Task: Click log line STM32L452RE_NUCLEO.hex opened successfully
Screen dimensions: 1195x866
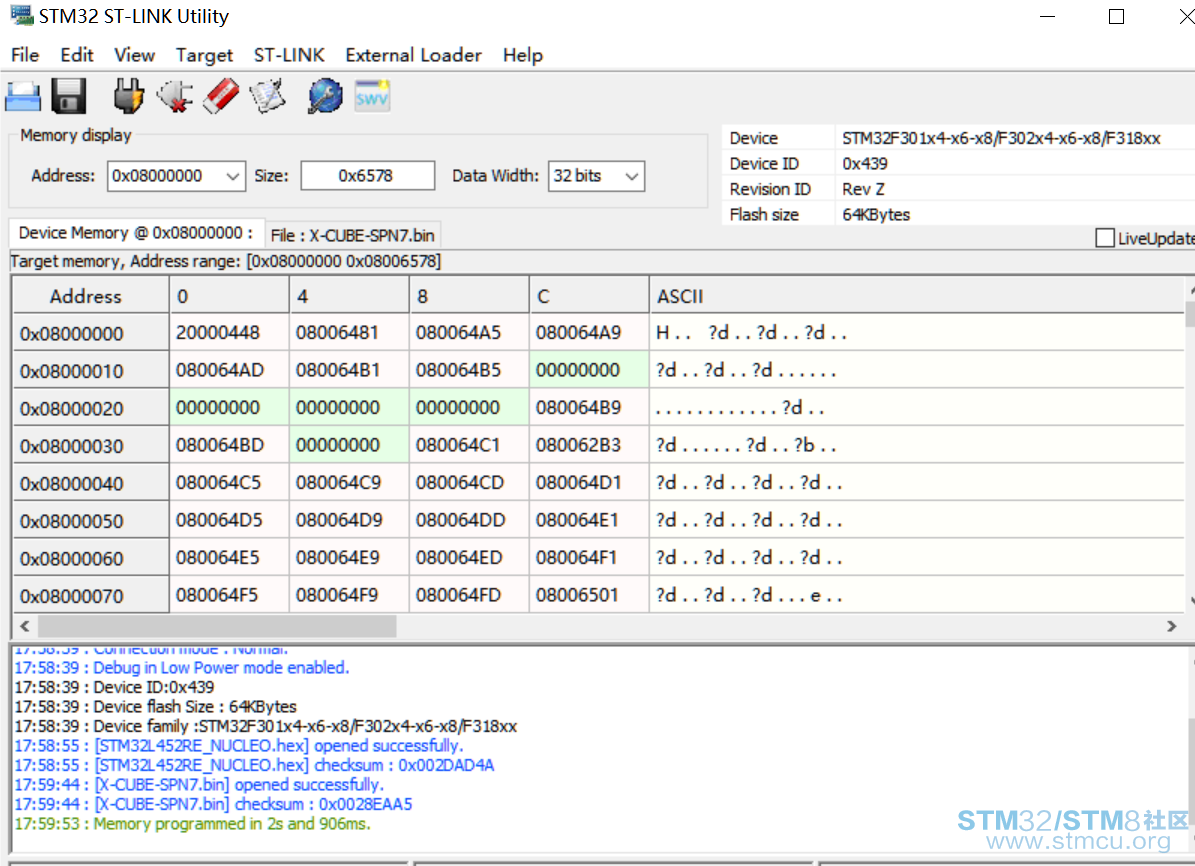Action: pyautogui.click(x=239, y=746)
